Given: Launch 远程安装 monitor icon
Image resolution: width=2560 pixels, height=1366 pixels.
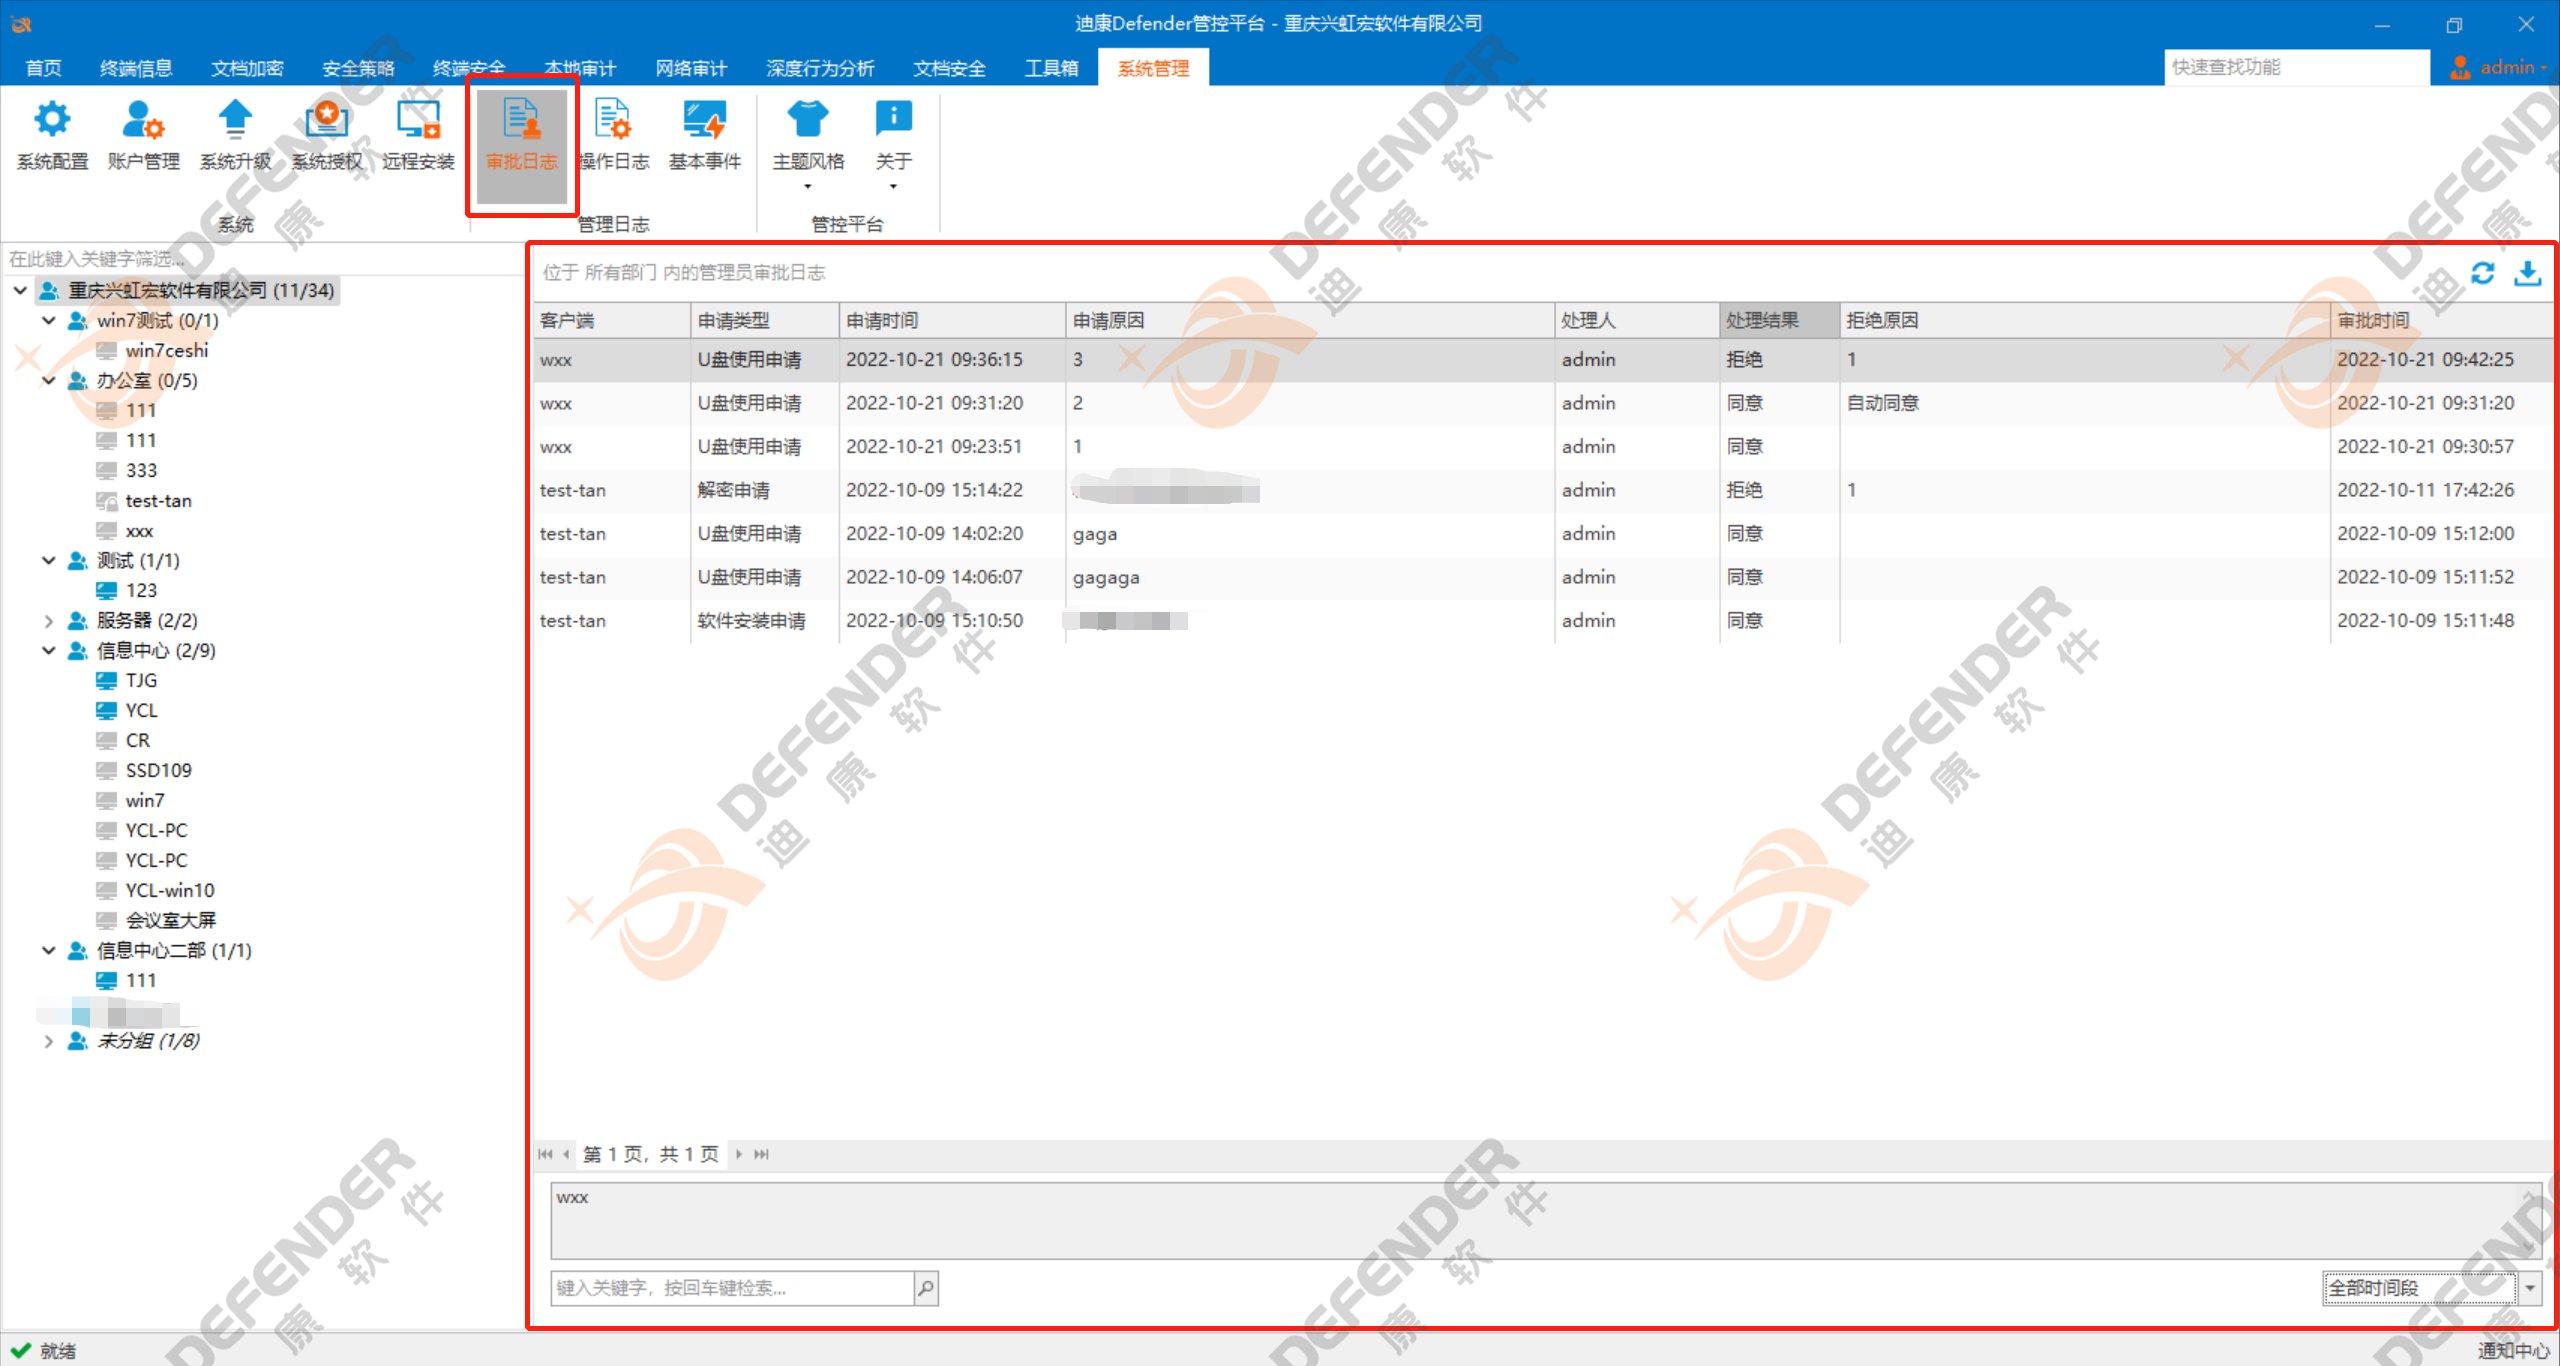Looking at the screenshot, I should (x=418, y=120).
